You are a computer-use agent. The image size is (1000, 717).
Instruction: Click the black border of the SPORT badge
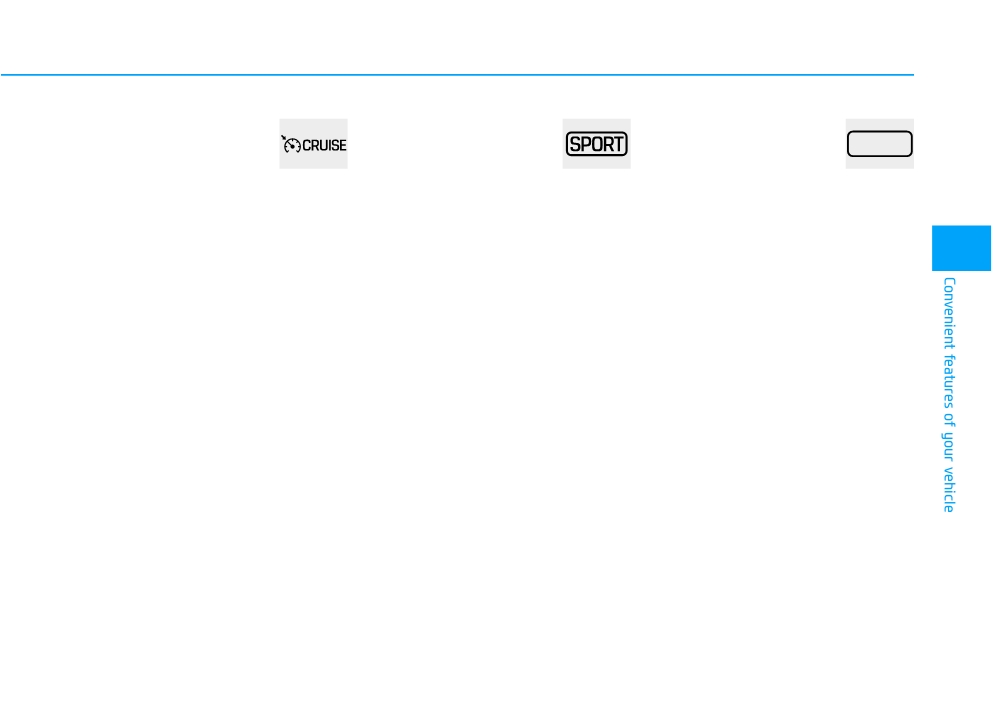tap(596, 133)
